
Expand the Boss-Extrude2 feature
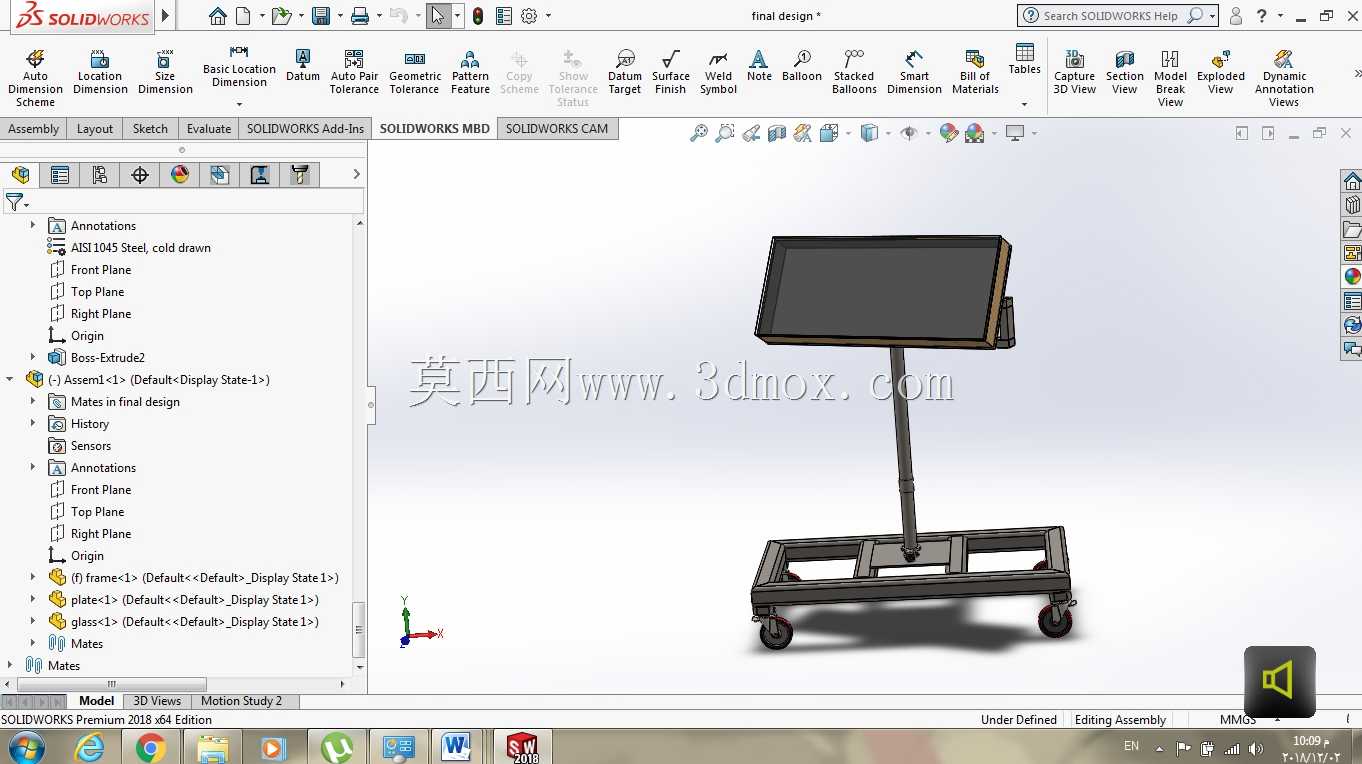click(33, 358)
